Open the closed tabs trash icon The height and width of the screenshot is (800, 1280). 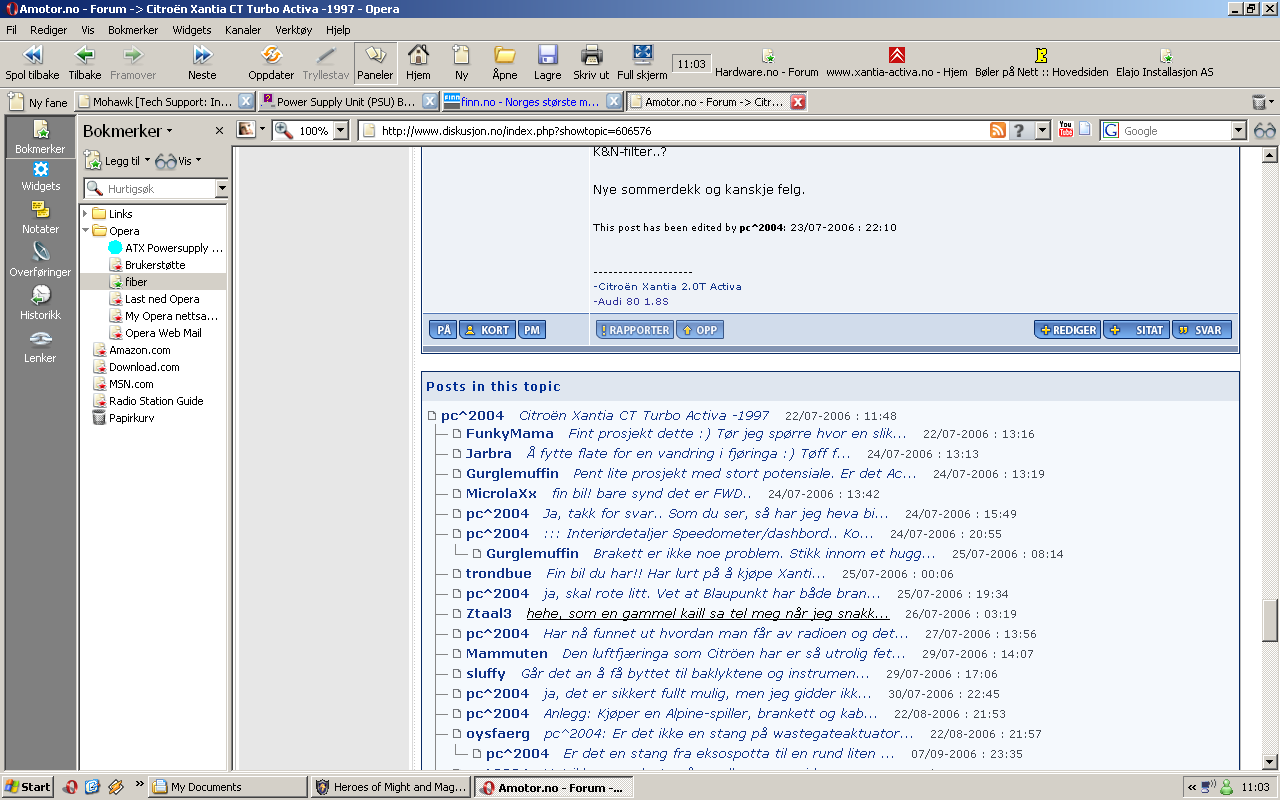point(1259,102)
